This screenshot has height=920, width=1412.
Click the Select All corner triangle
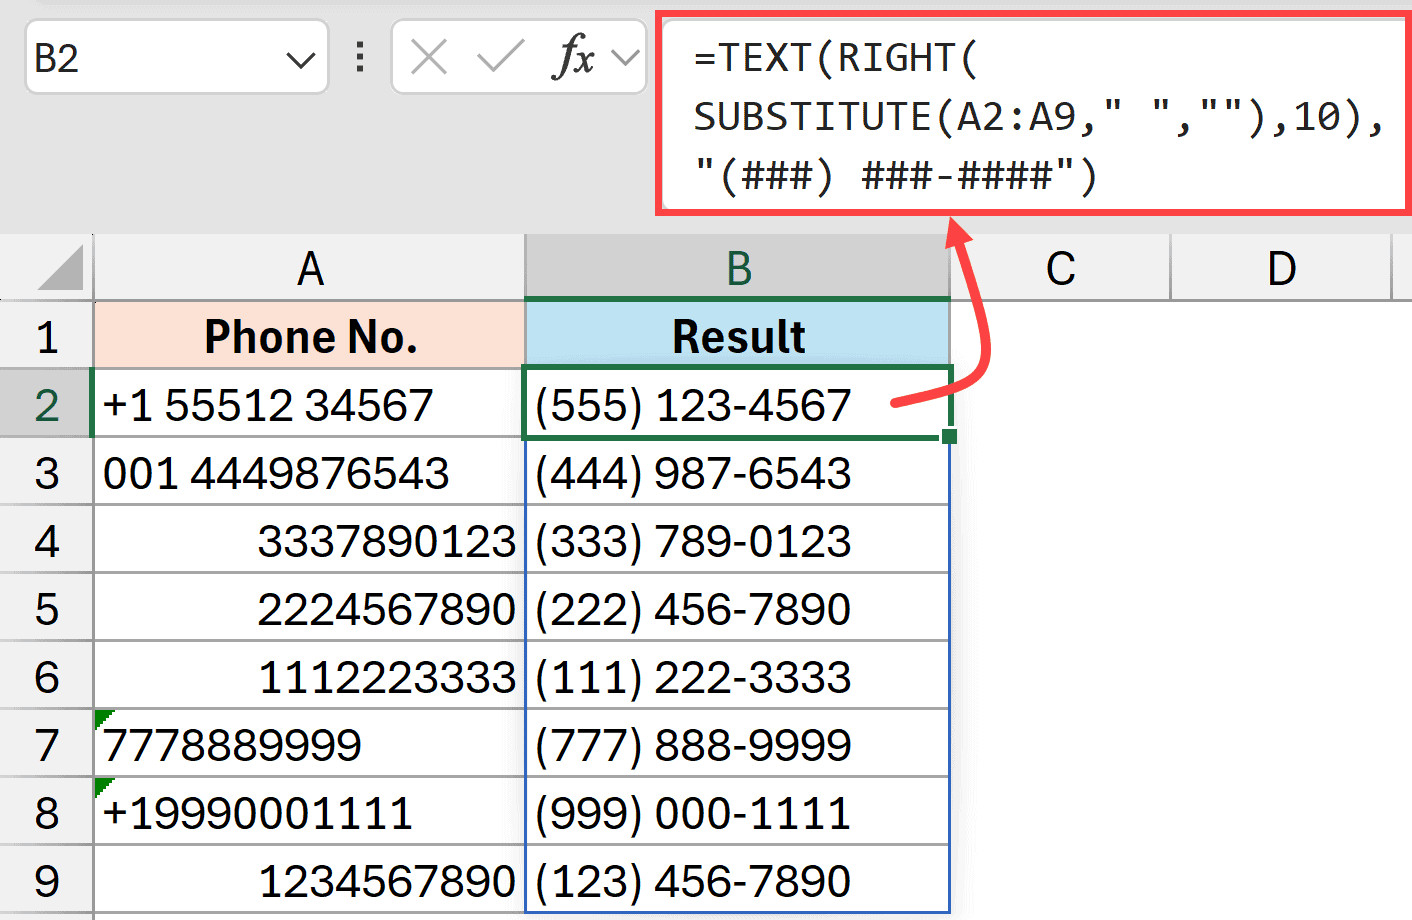pyautogui.click(x=60, y=268)
